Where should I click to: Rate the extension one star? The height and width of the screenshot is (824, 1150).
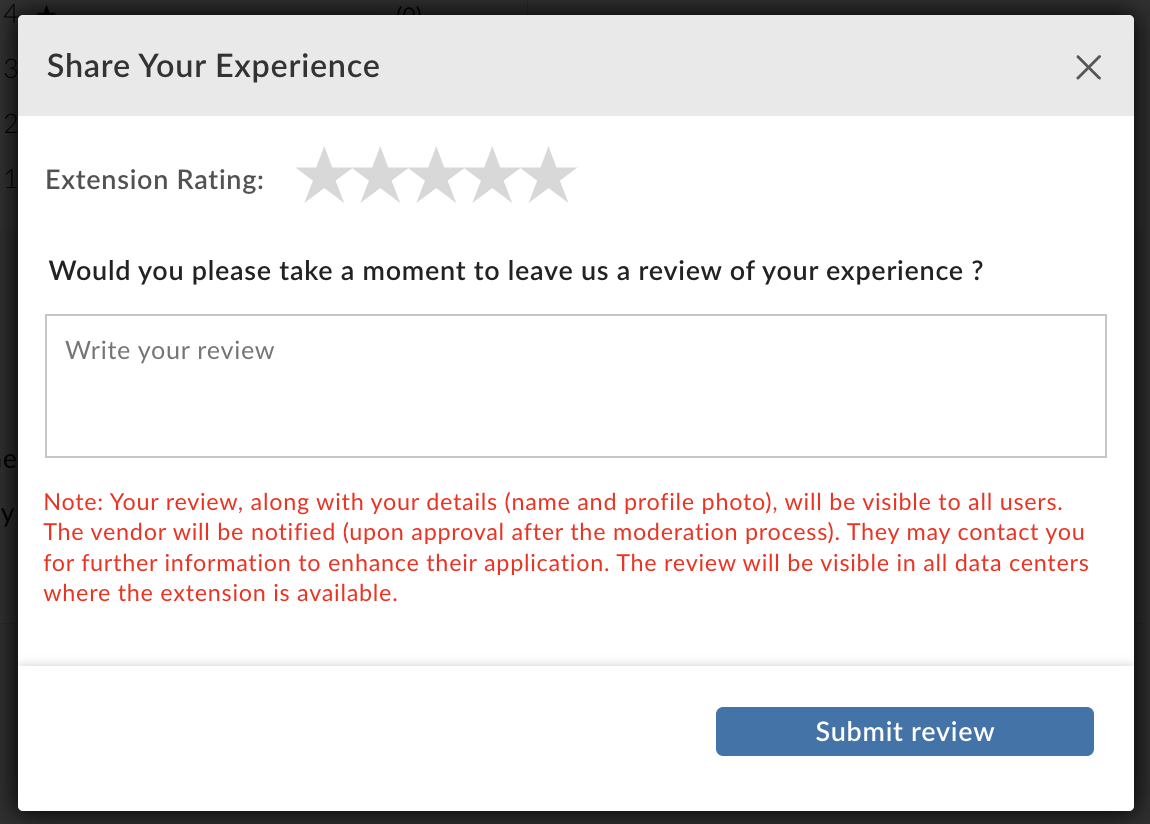point(323,177)
